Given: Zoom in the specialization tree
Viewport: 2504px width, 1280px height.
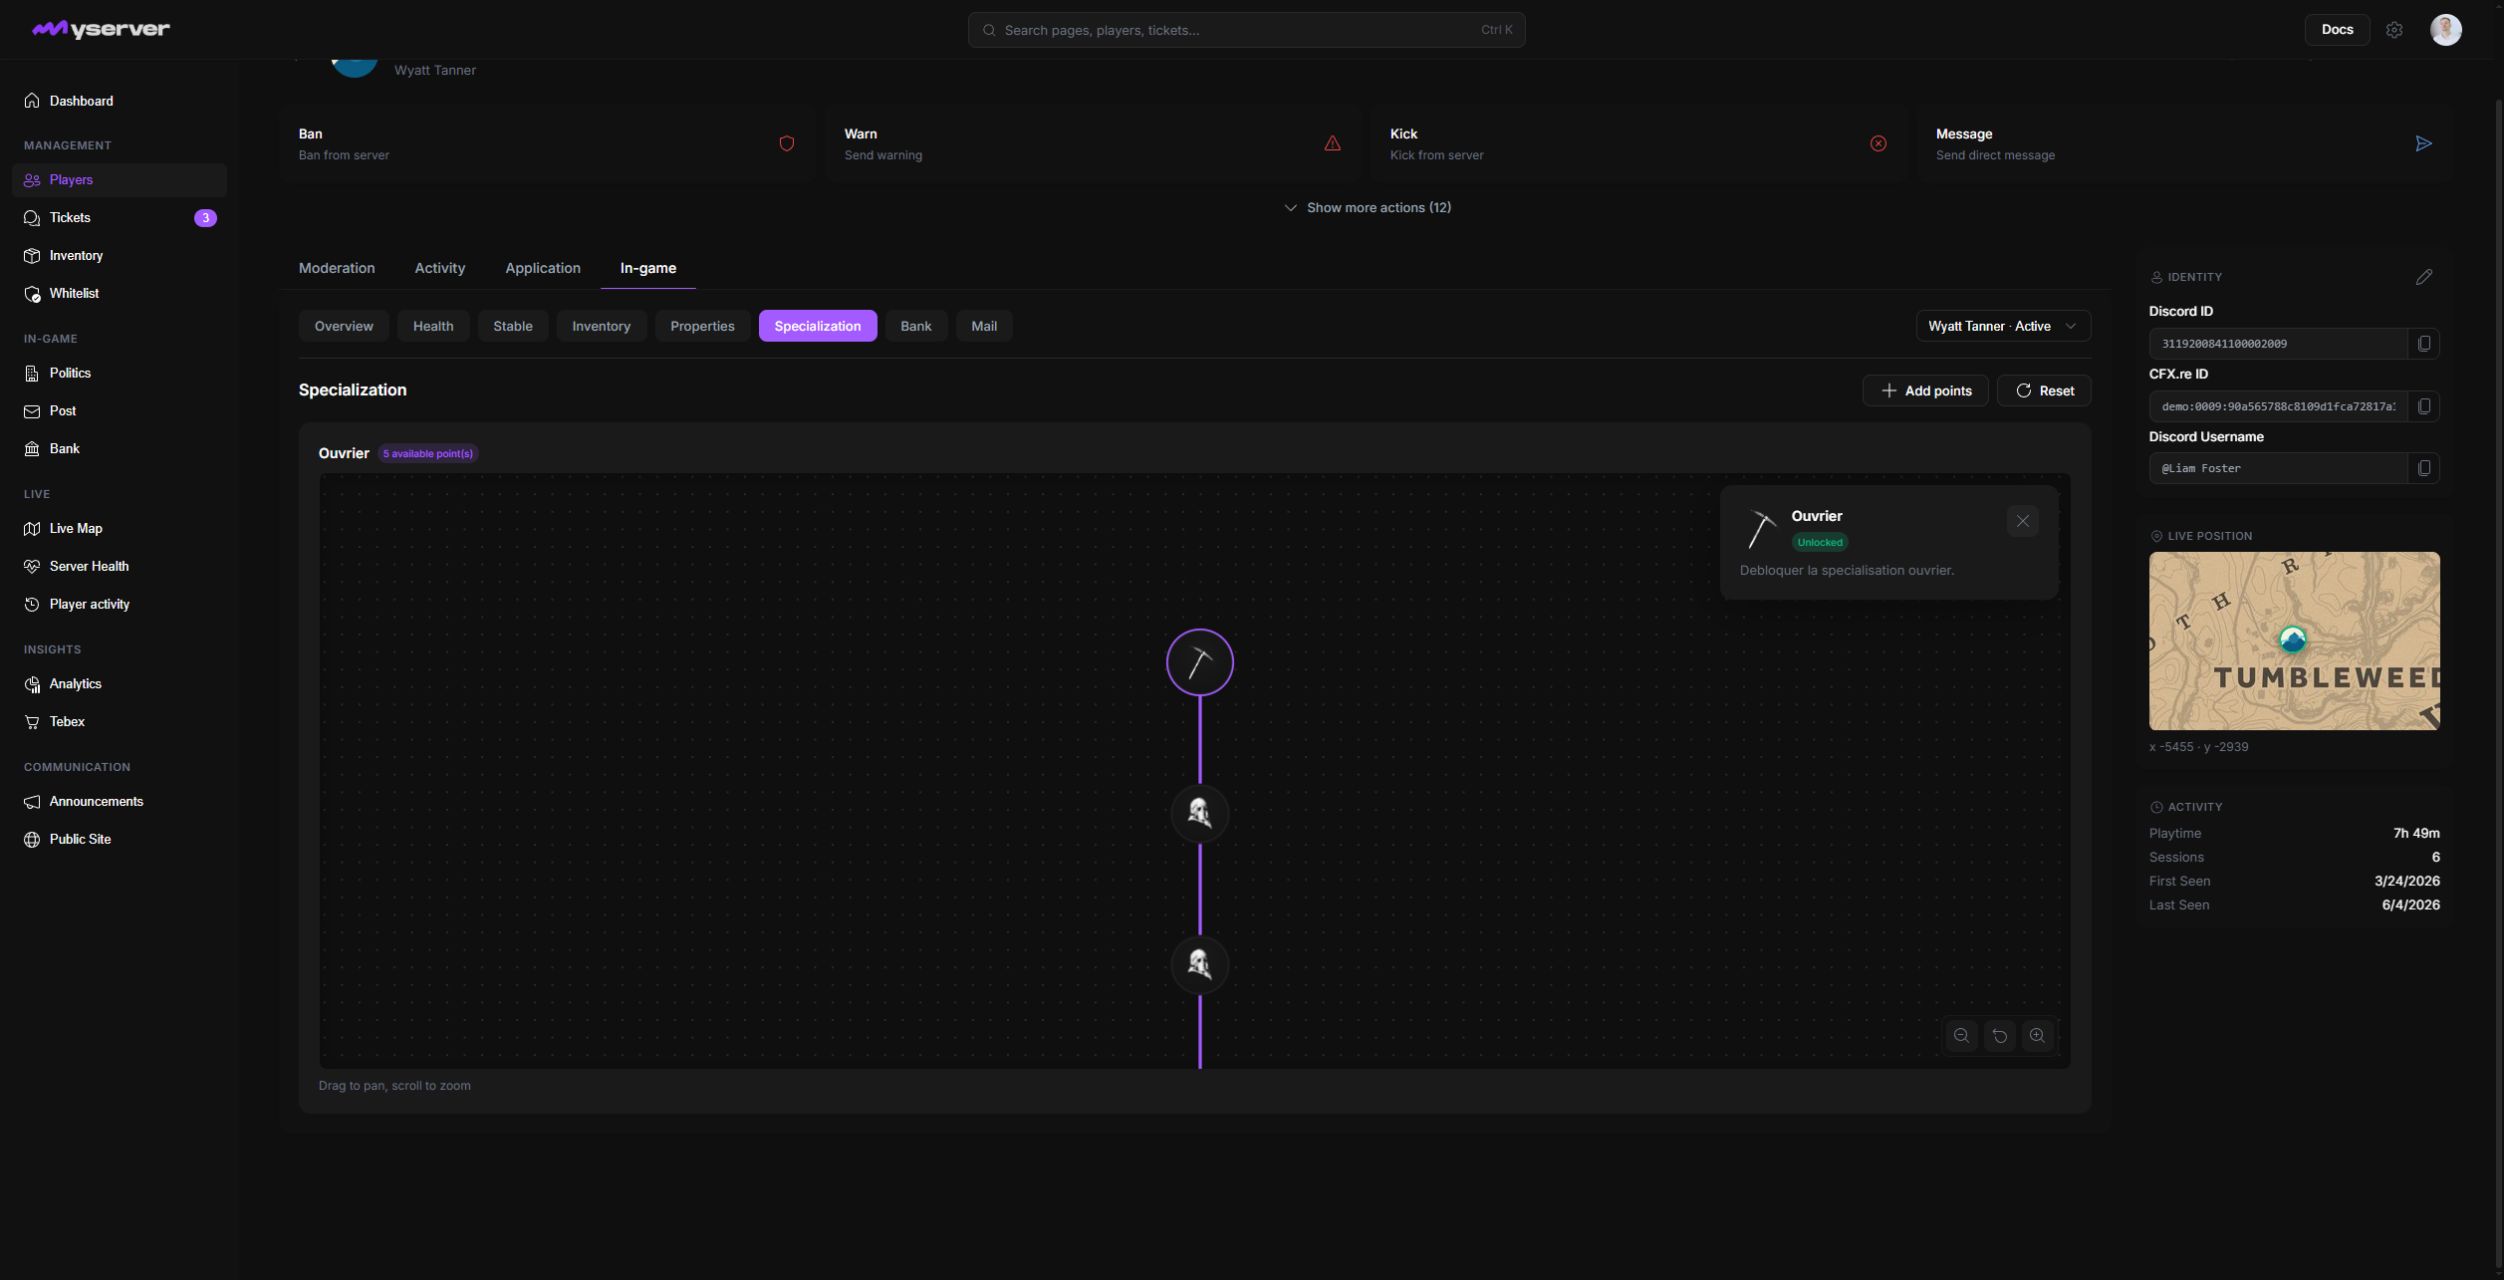Looking at the screenshot, I should coord(2037,1036).
